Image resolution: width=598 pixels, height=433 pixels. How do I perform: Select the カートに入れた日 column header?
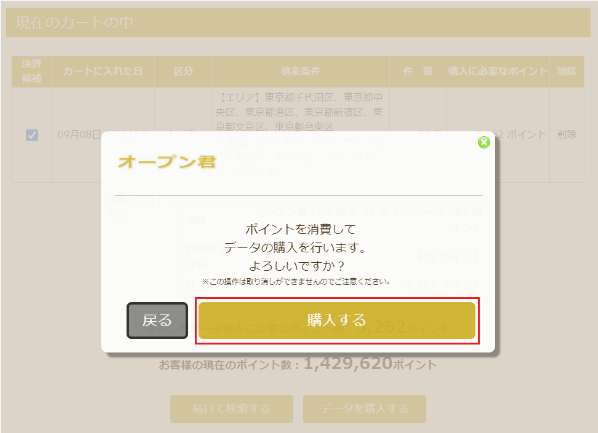click(103, 71)
